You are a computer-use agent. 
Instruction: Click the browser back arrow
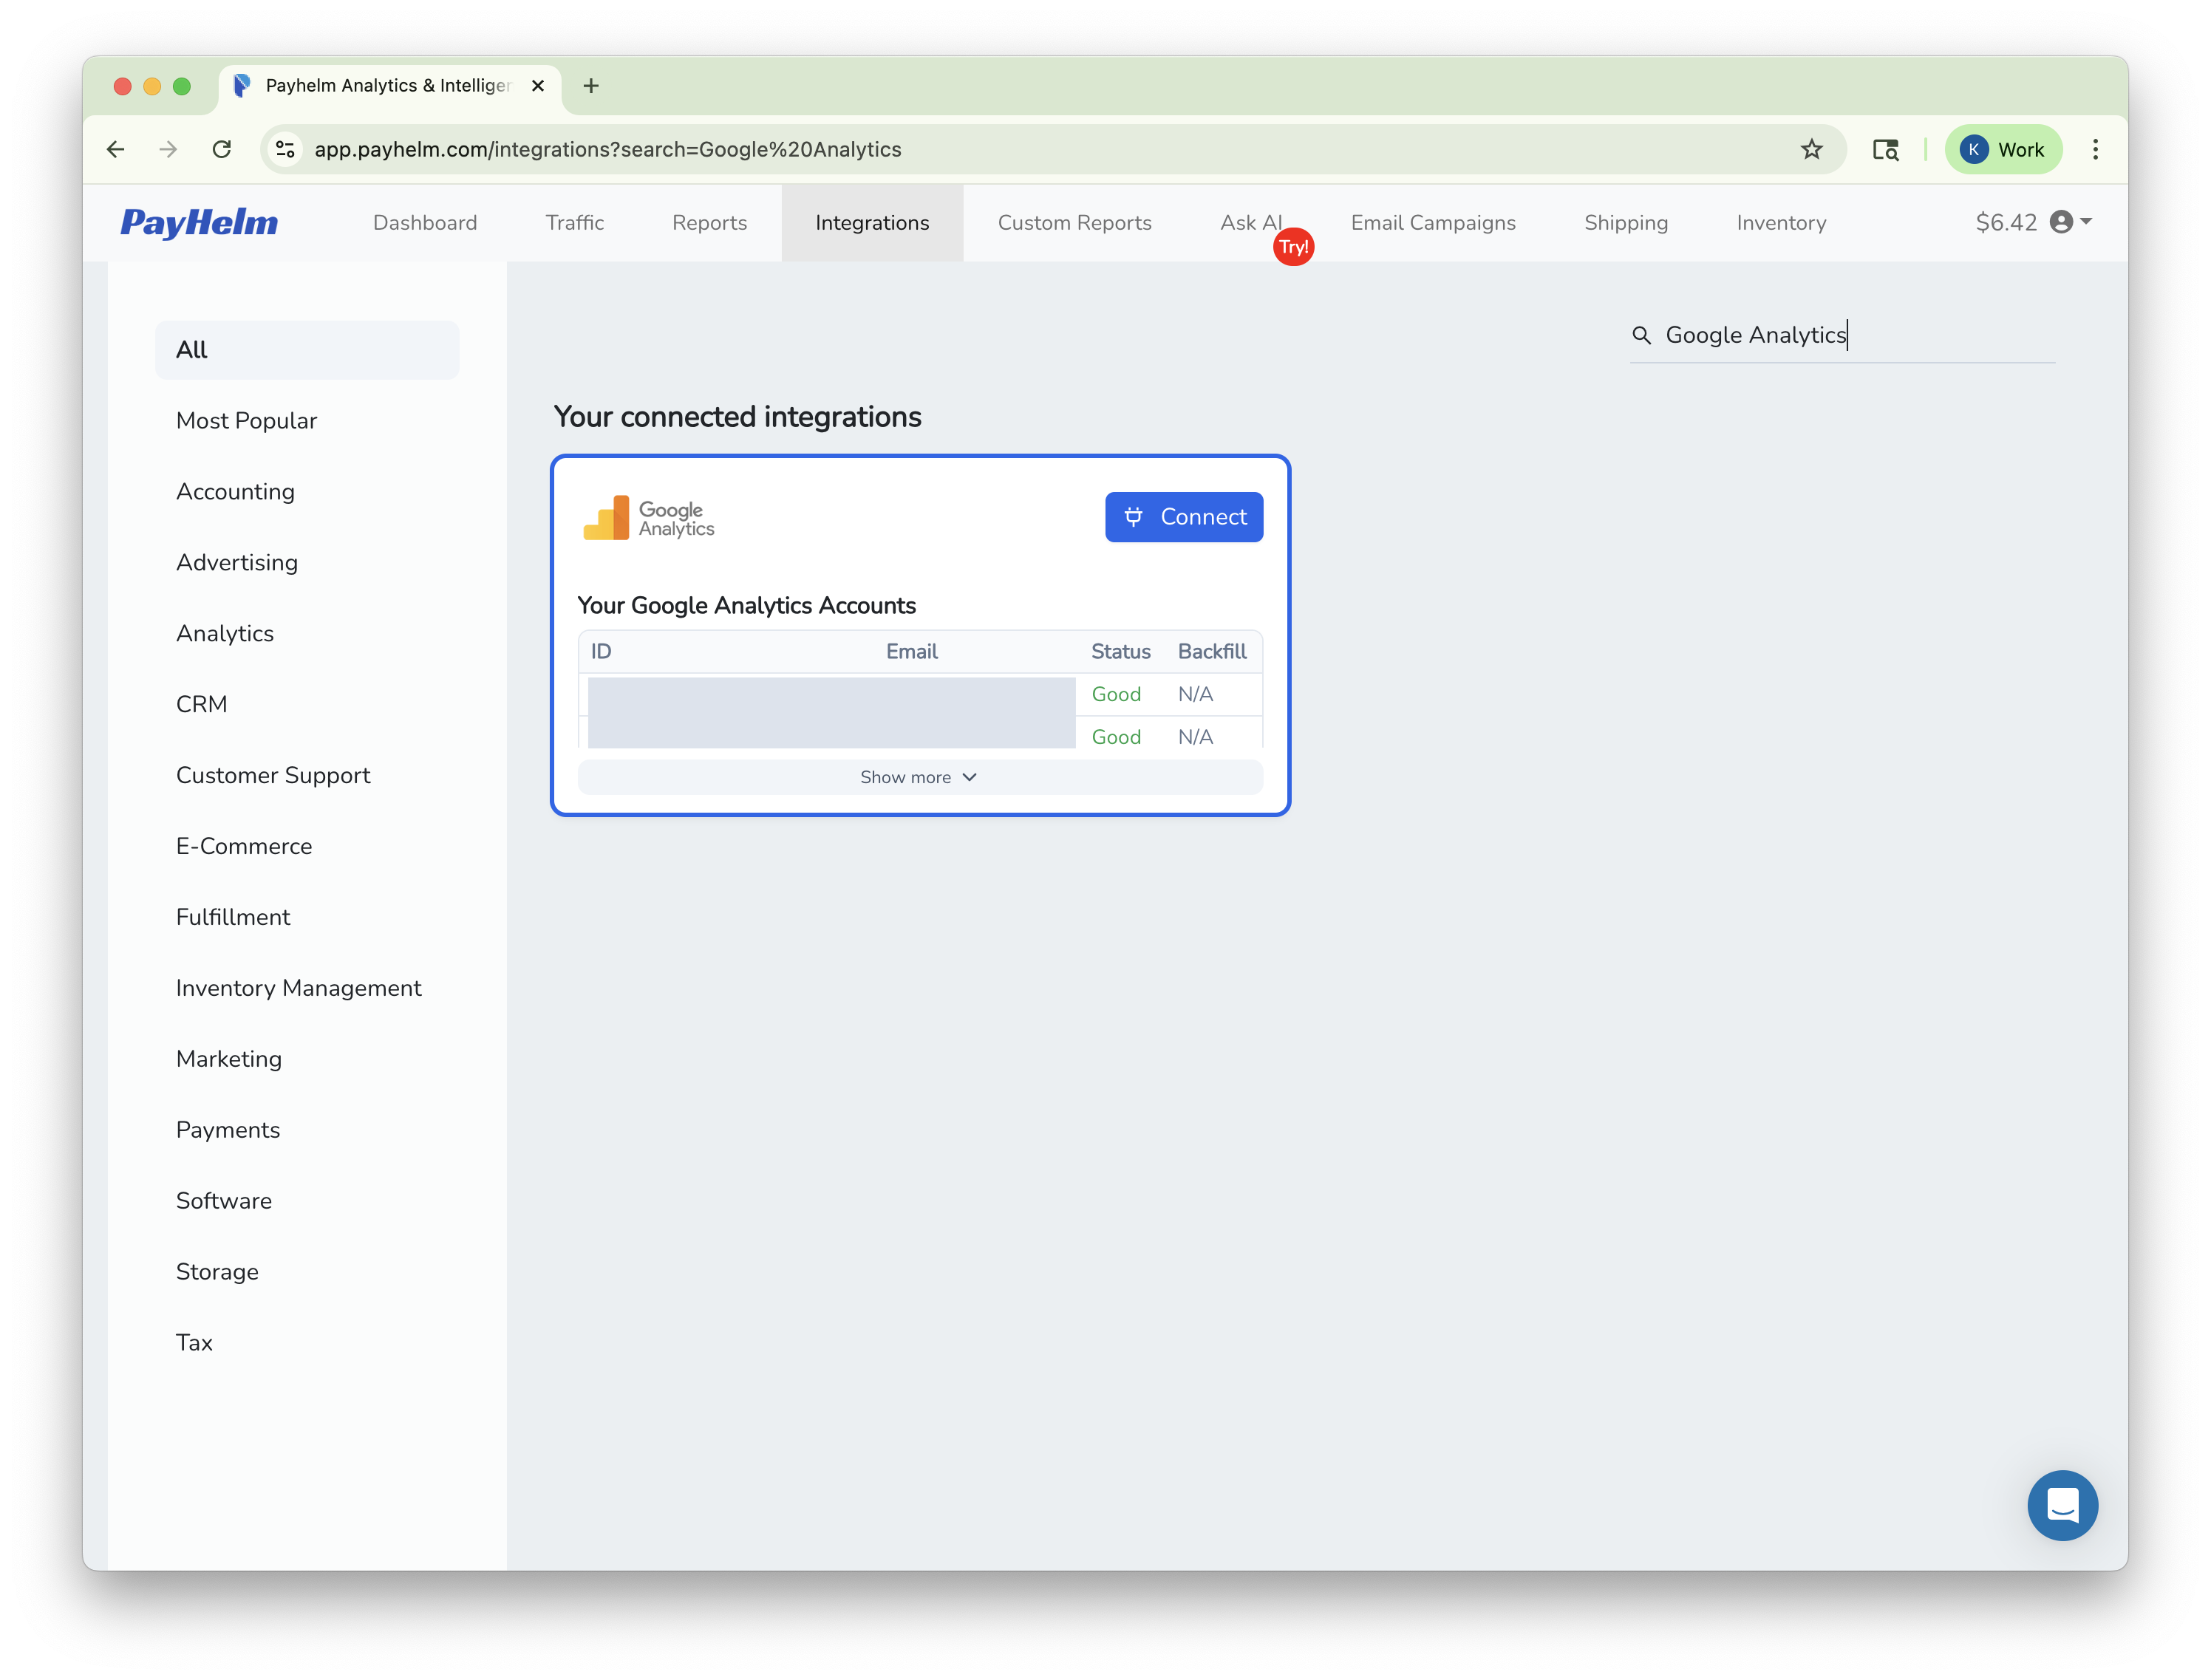(x=116, y=149)
